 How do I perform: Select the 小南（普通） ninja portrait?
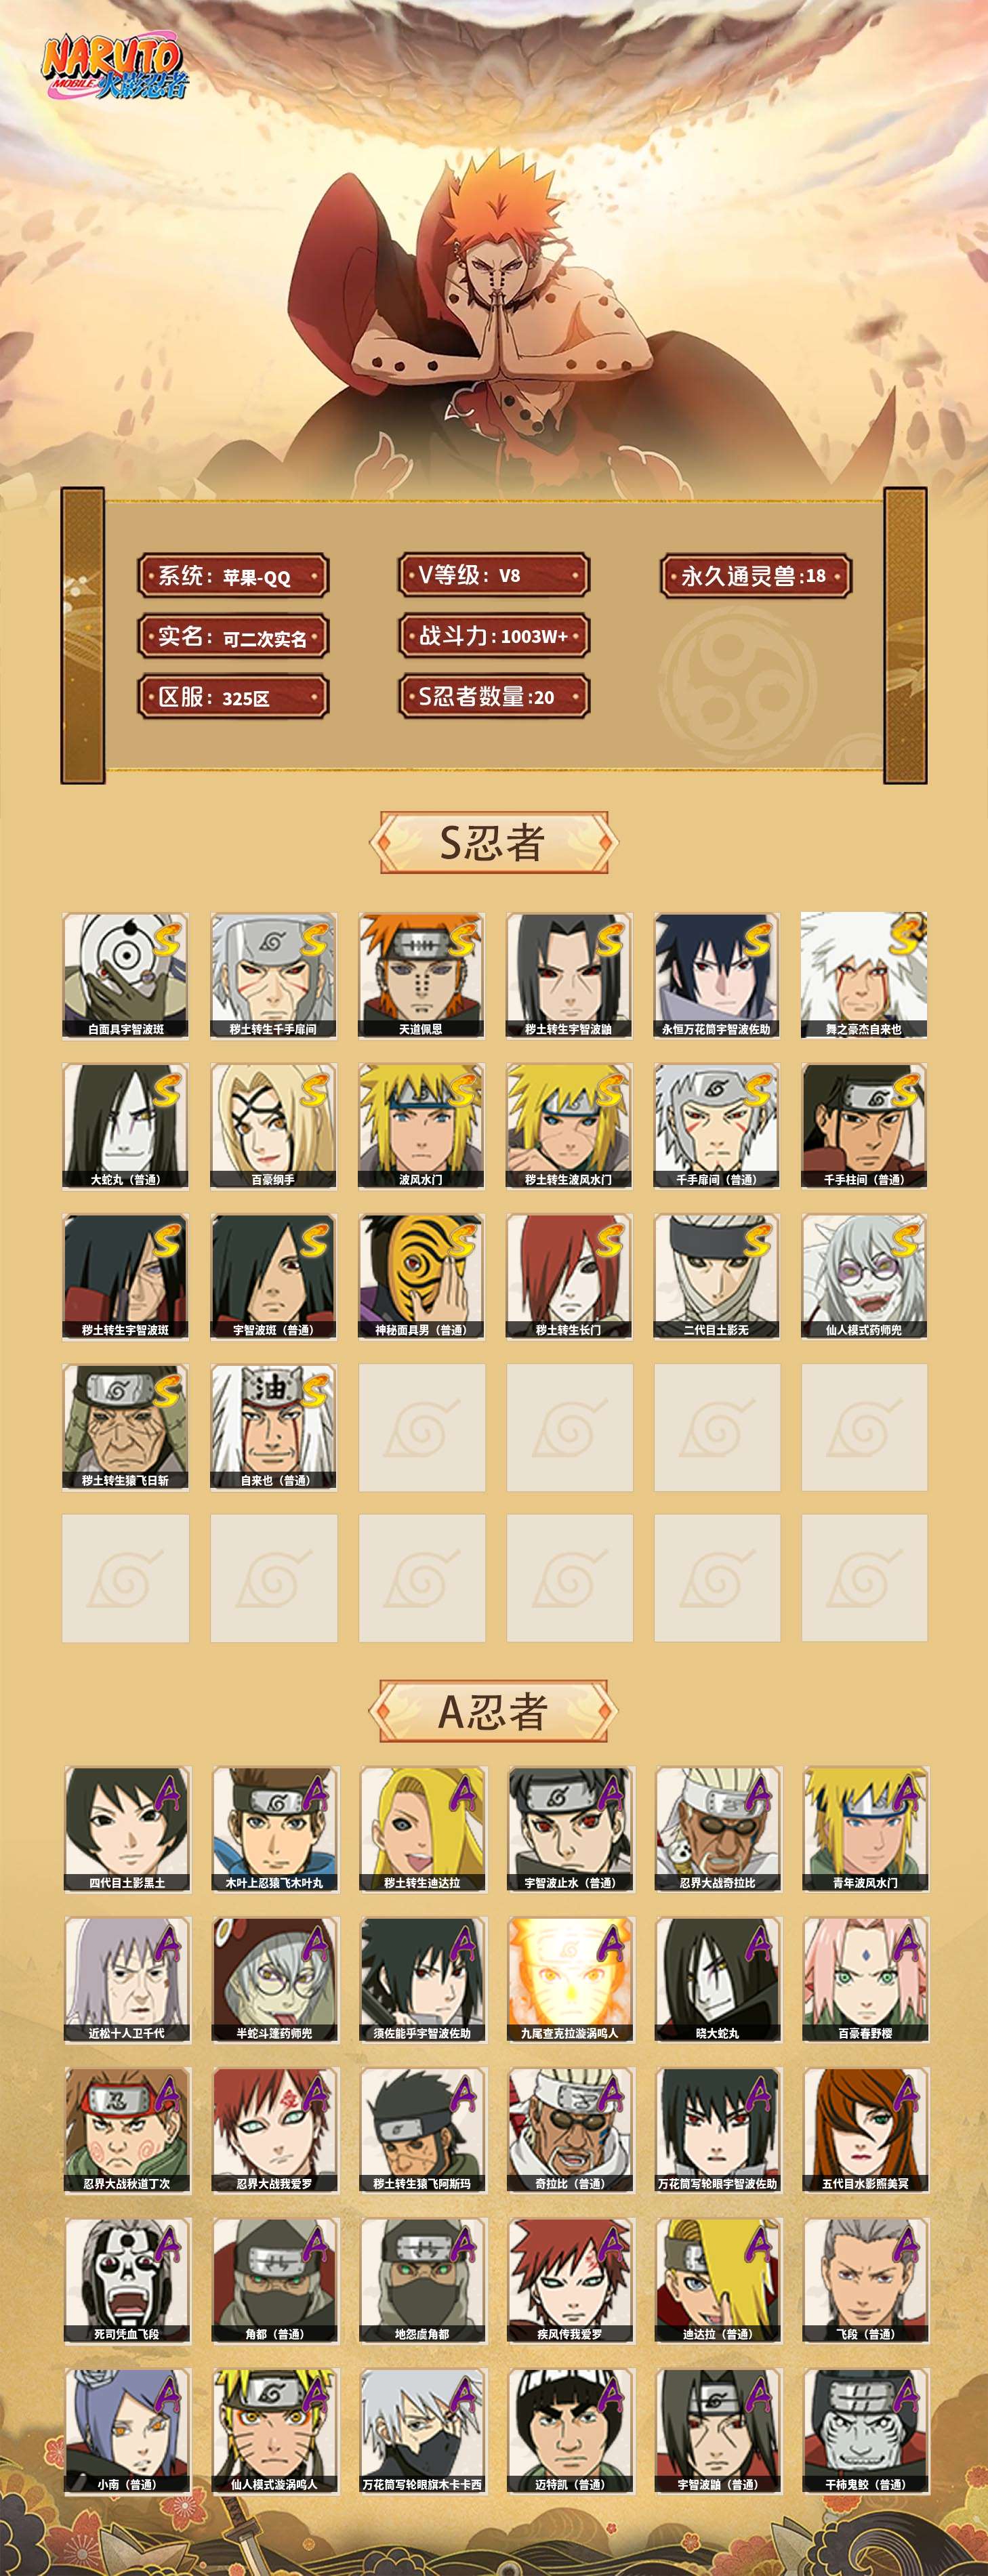pyautogui.click(x=127, y=2430)
